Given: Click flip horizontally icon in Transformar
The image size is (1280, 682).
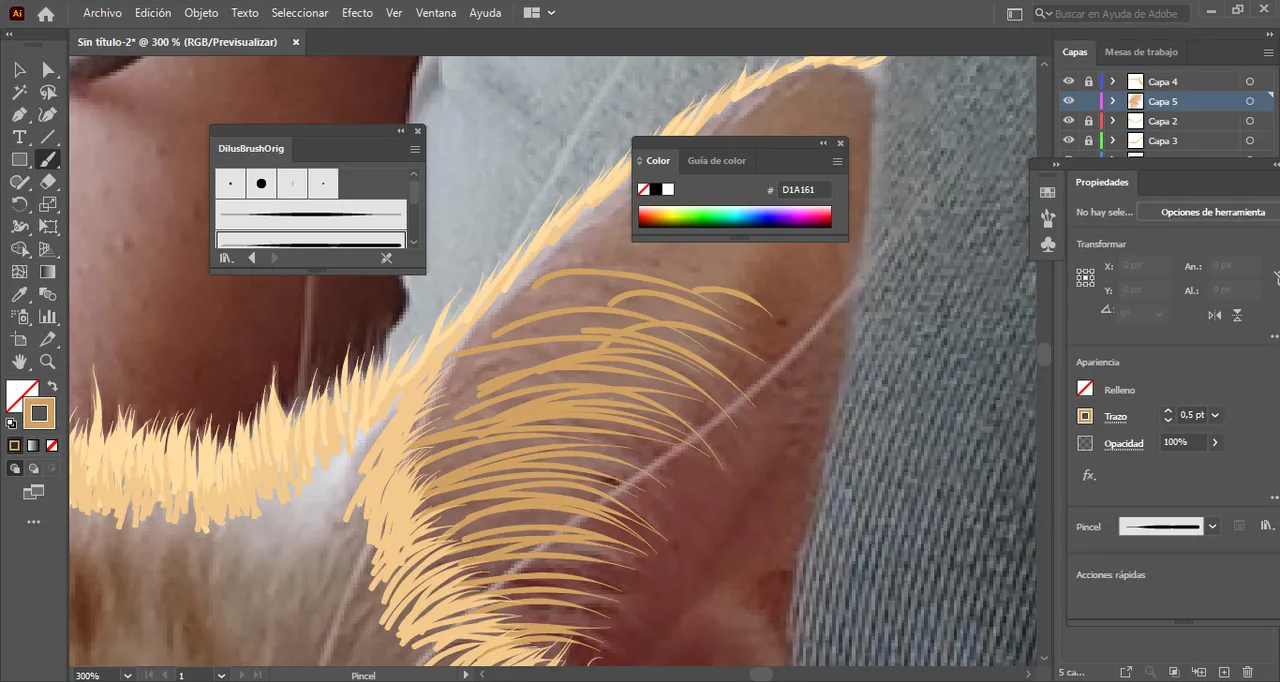Looking at the screenshot, I should pyautogui.click(x=1214, y=315).
